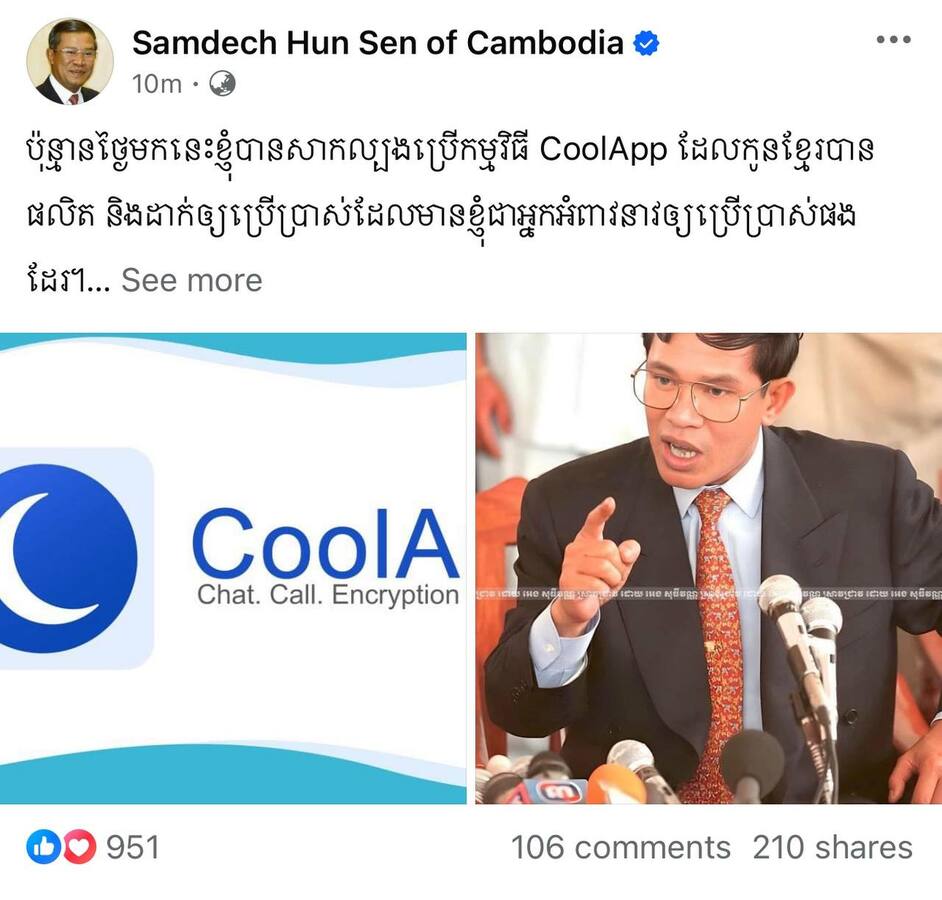Open the press conference photo of the man pointing

click(708, 568)
